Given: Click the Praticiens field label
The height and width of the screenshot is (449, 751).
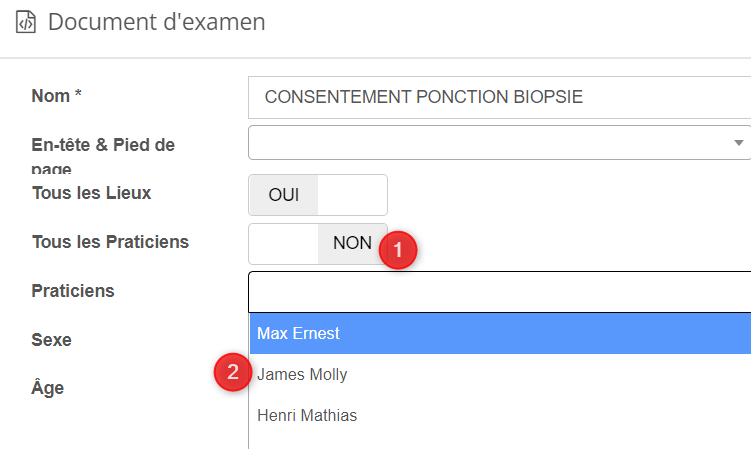Looking at the screenshot, I should coord(73,291).
